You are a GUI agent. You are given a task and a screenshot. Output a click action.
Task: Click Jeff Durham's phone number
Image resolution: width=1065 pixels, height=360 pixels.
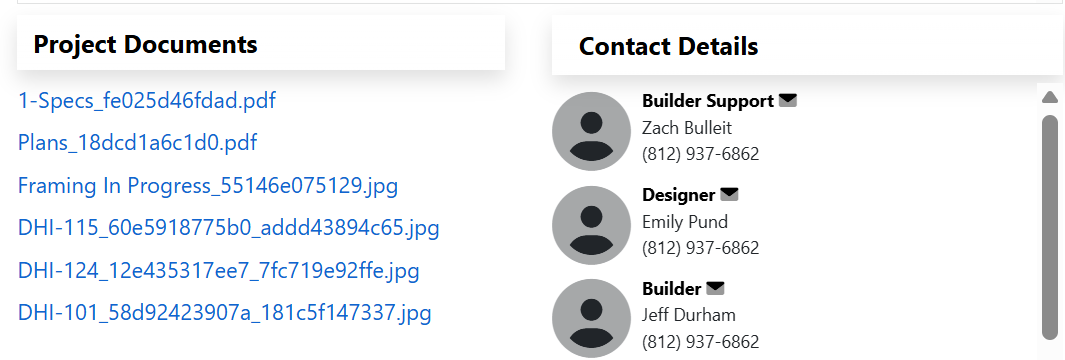coord(700,342)
